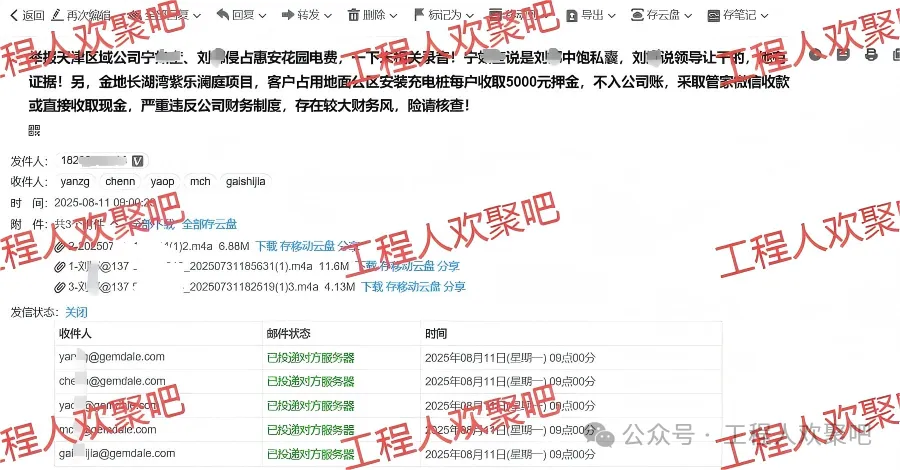Save the 11.6M attachment to 移动云盘
The width and height of the screenshot is (900, 470).
pos(407,266)
